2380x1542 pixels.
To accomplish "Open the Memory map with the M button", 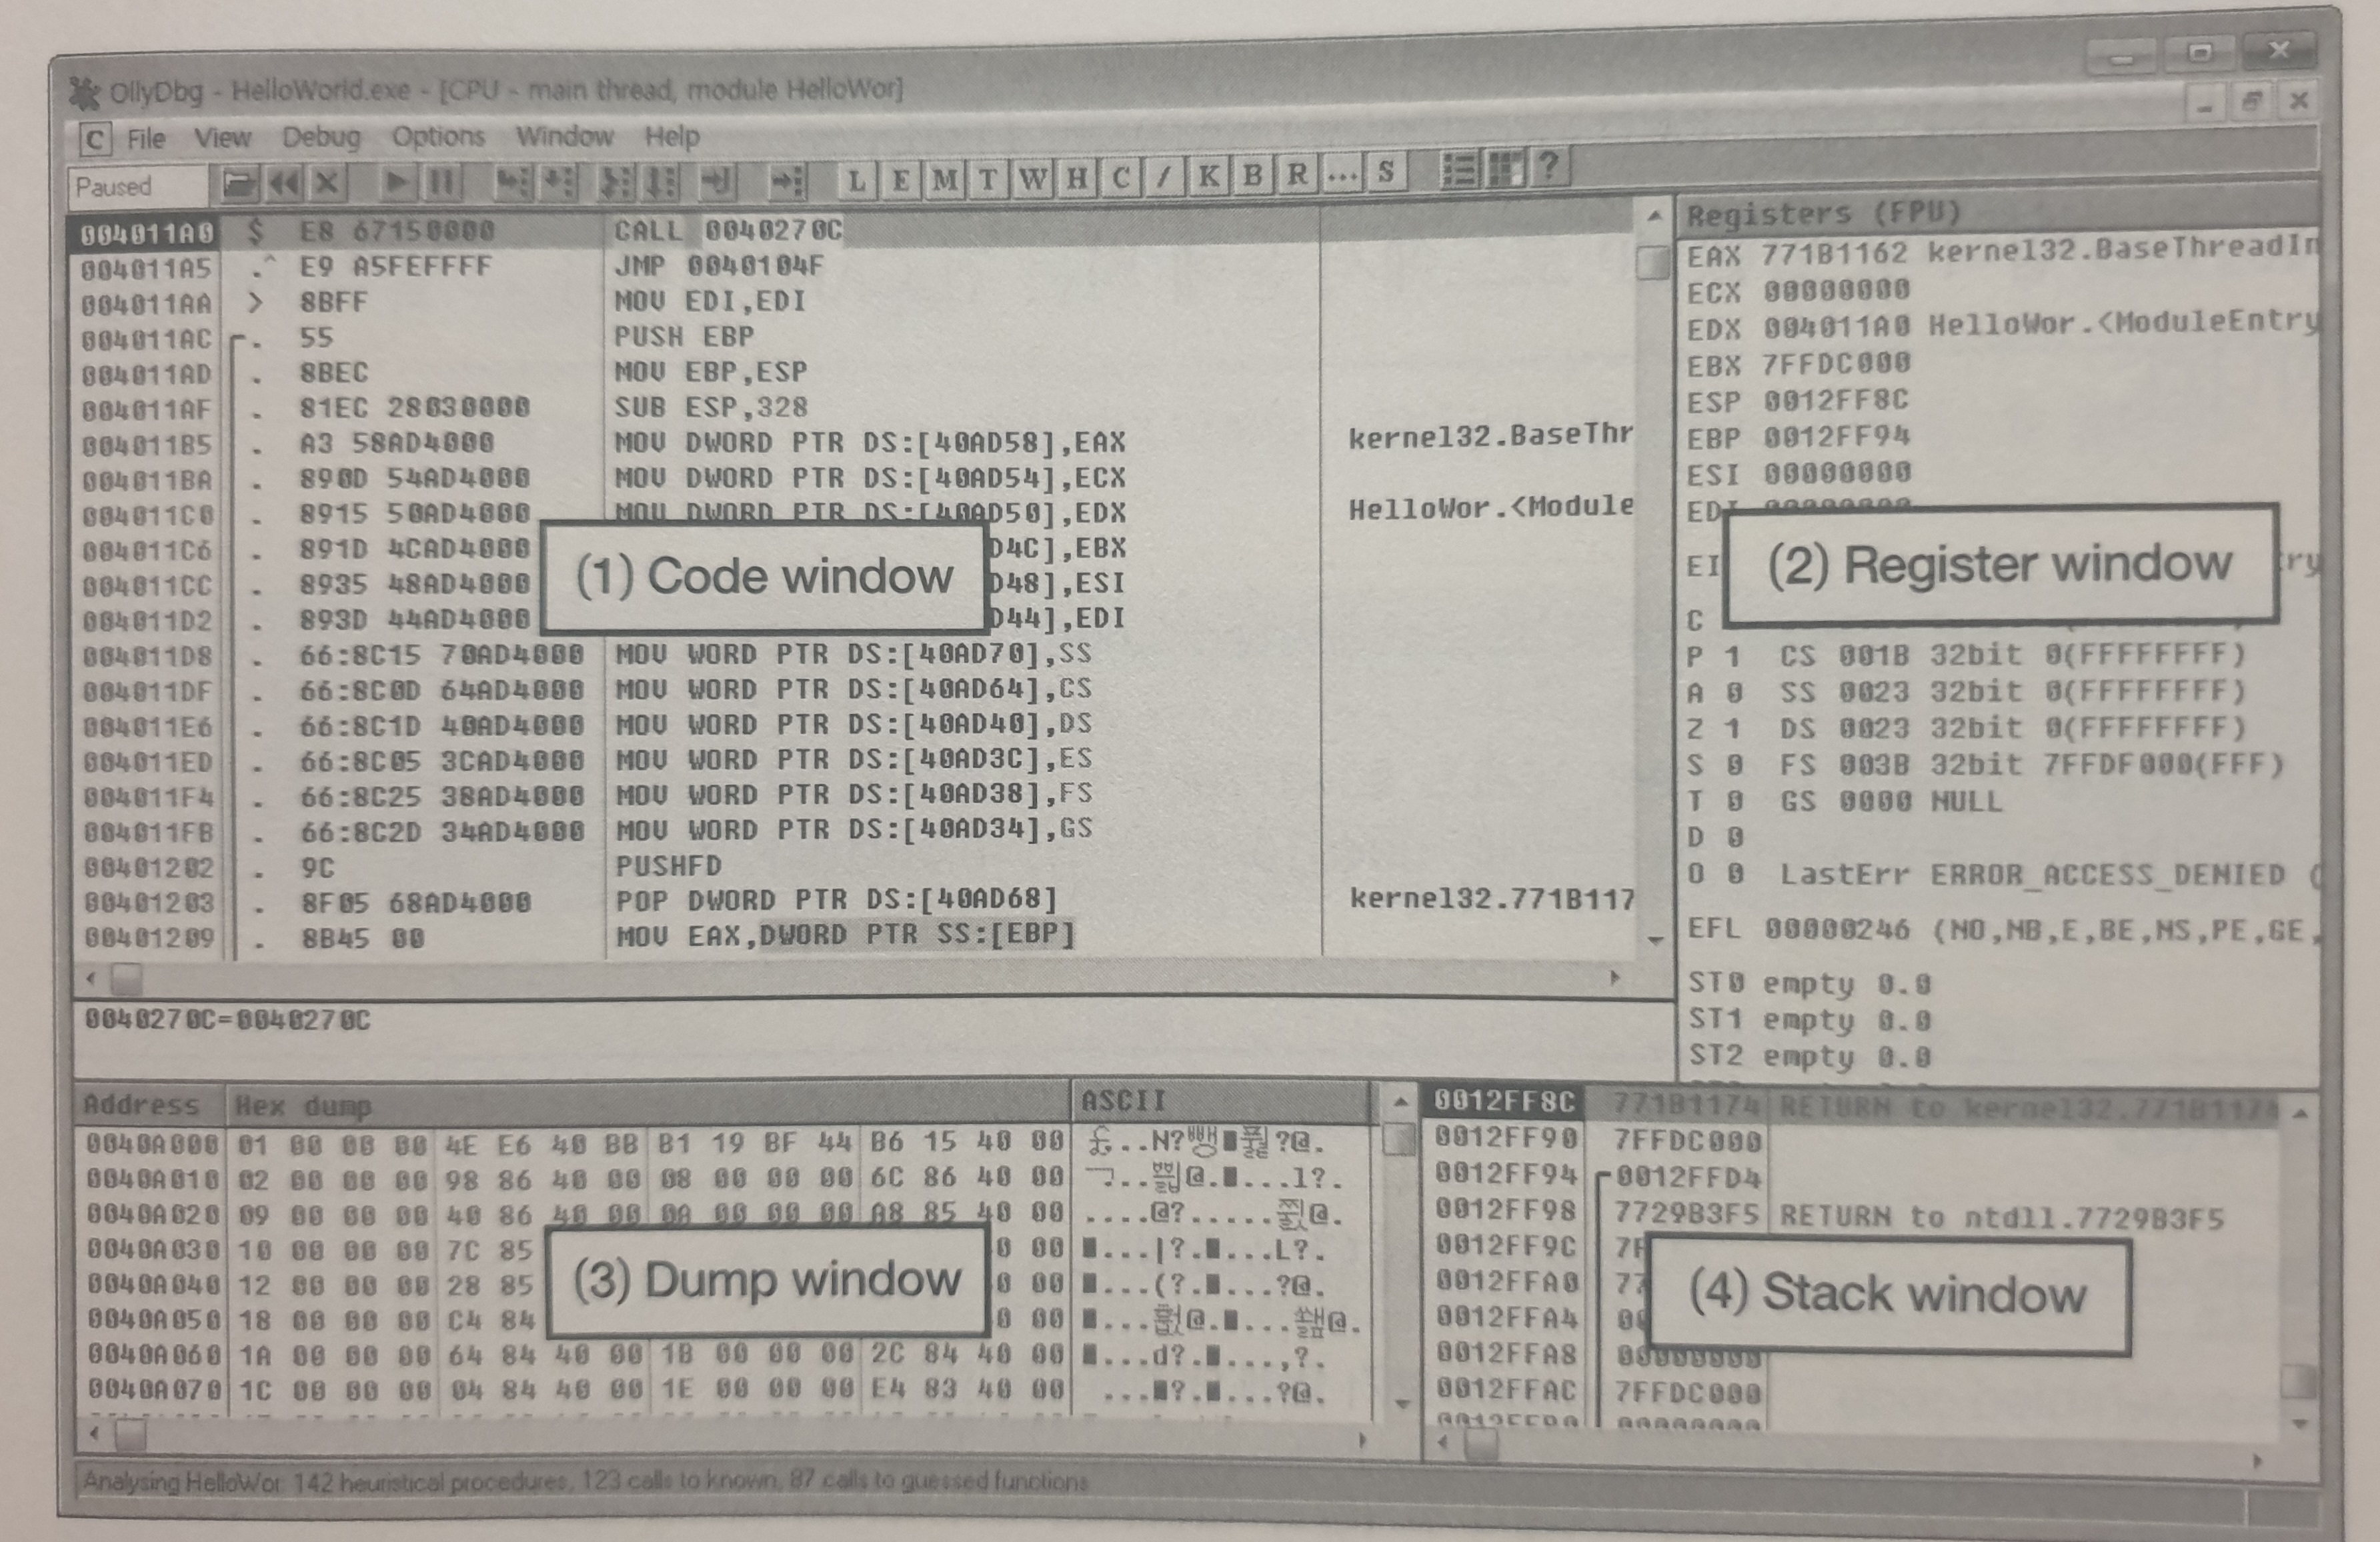I will point(945,180).
